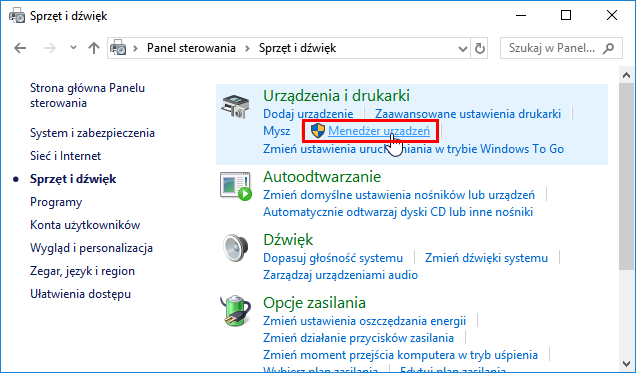This screenshot has height=373, width=636.
Task: Click Automatycznie odtwarzaj dyski CD link
Action: (x=398, y=212)
